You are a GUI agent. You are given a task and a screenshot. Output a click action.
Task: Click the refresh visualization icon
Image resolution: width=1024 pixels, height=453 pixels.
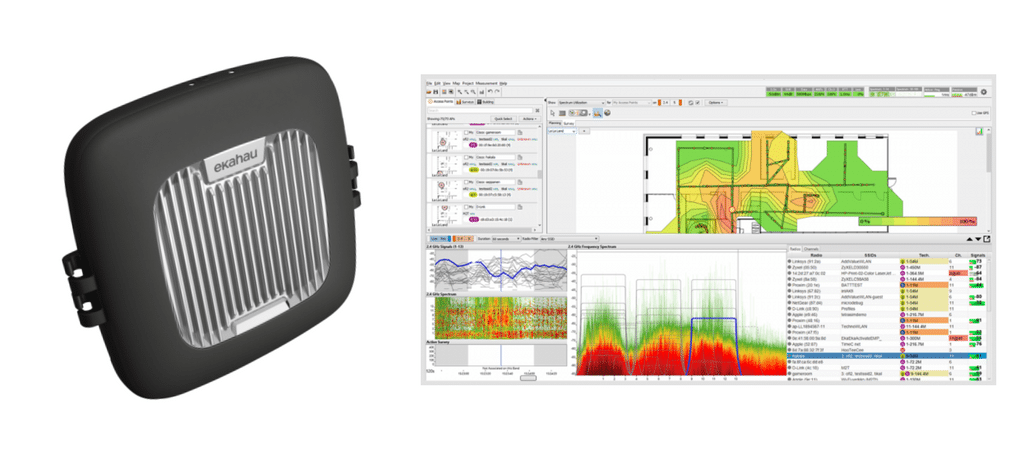690,102
